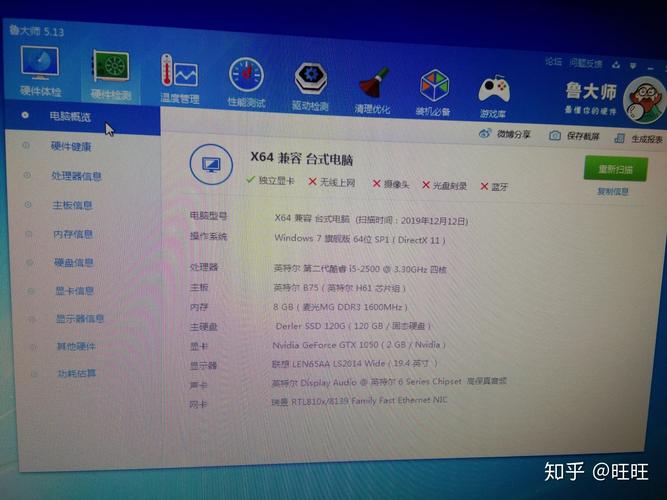Click 英特尔 B75 motherboard value
The height and width of the screenshot is (500, 667).
point(339,288)
